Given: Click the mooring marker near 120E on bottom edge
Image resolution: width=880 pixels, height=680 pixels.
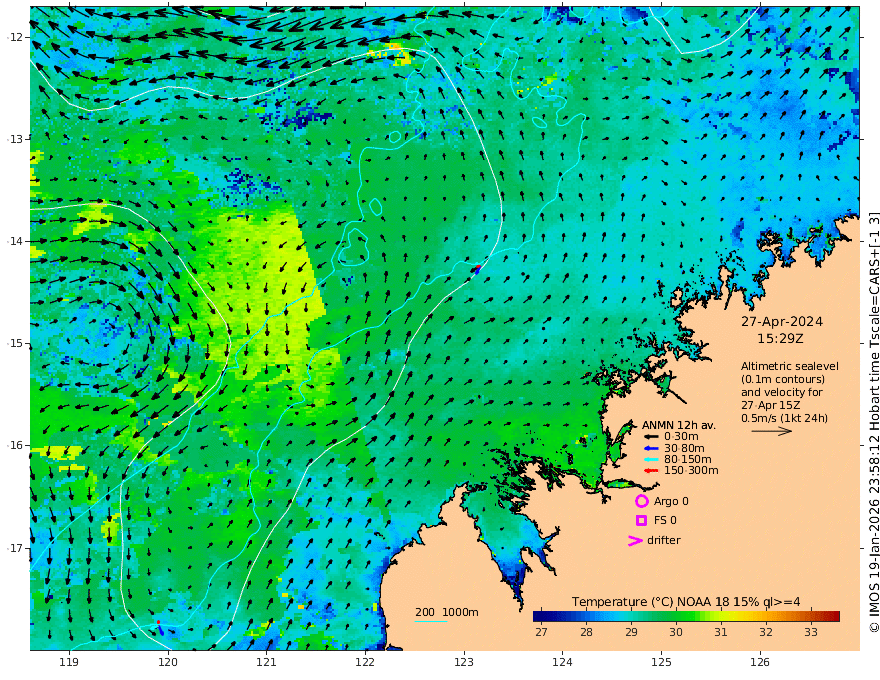Looking at the screenshot, I should [160, 628].
